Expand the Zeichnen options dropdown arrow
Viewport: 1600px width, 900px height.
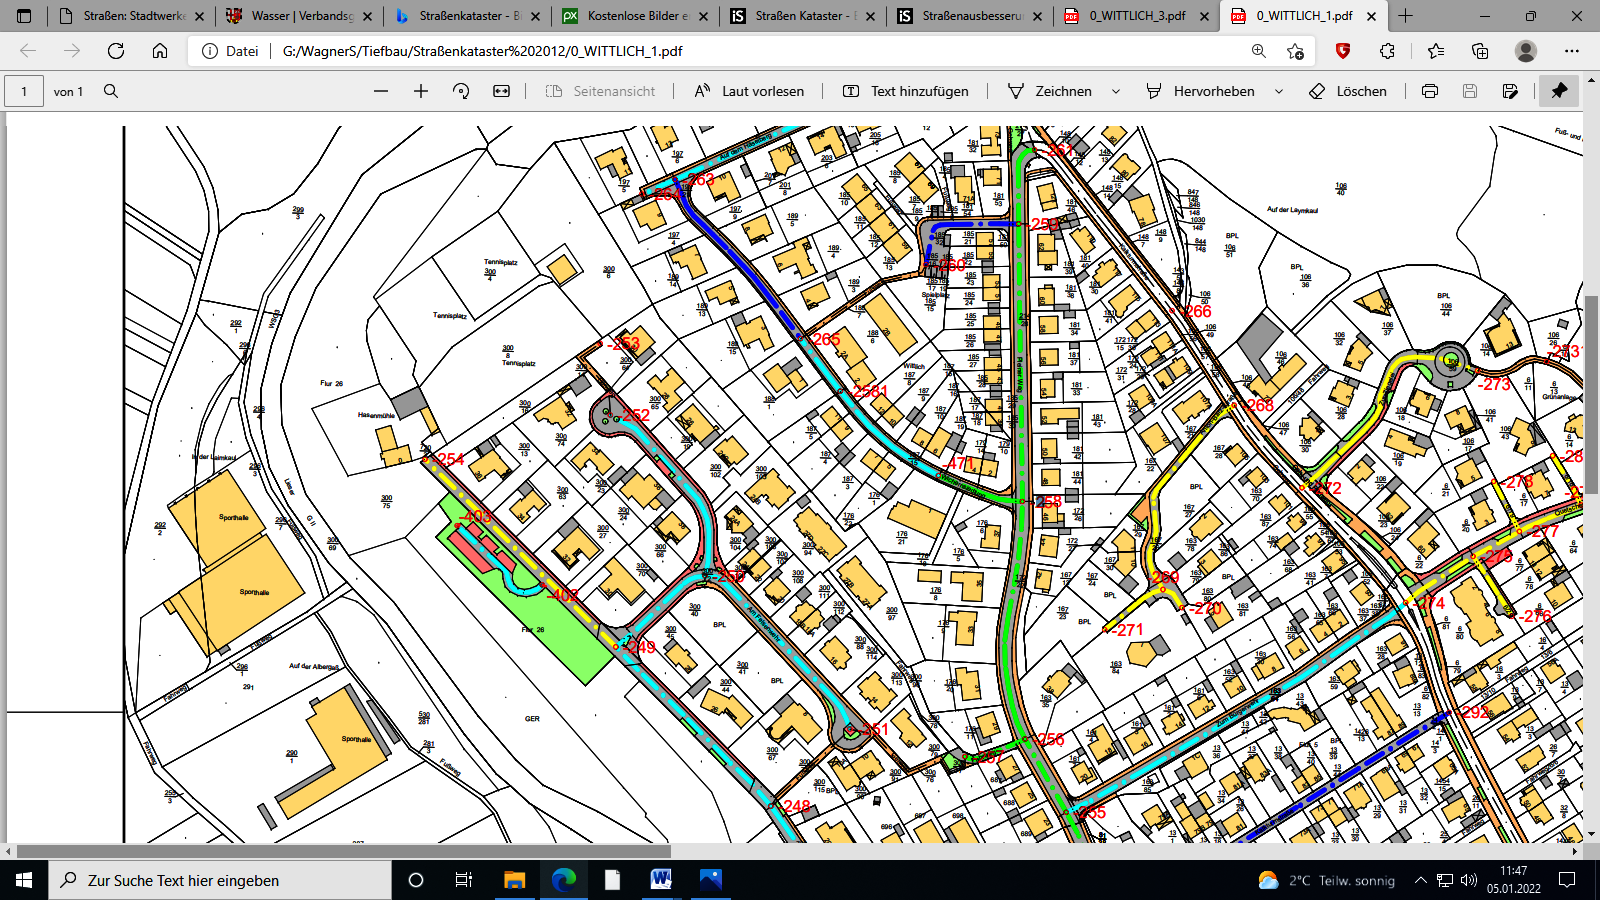(x=1116, y=91)
